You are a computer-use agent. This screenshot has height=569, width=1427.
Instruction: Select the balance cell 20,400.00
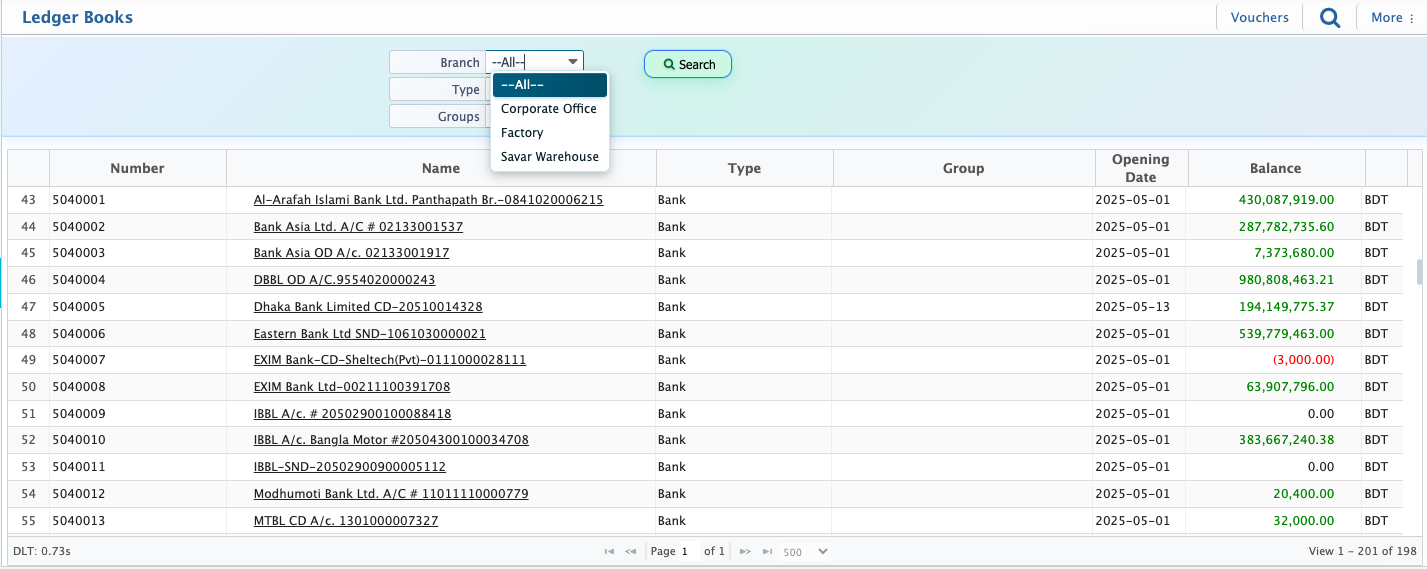coord(1275,494)
